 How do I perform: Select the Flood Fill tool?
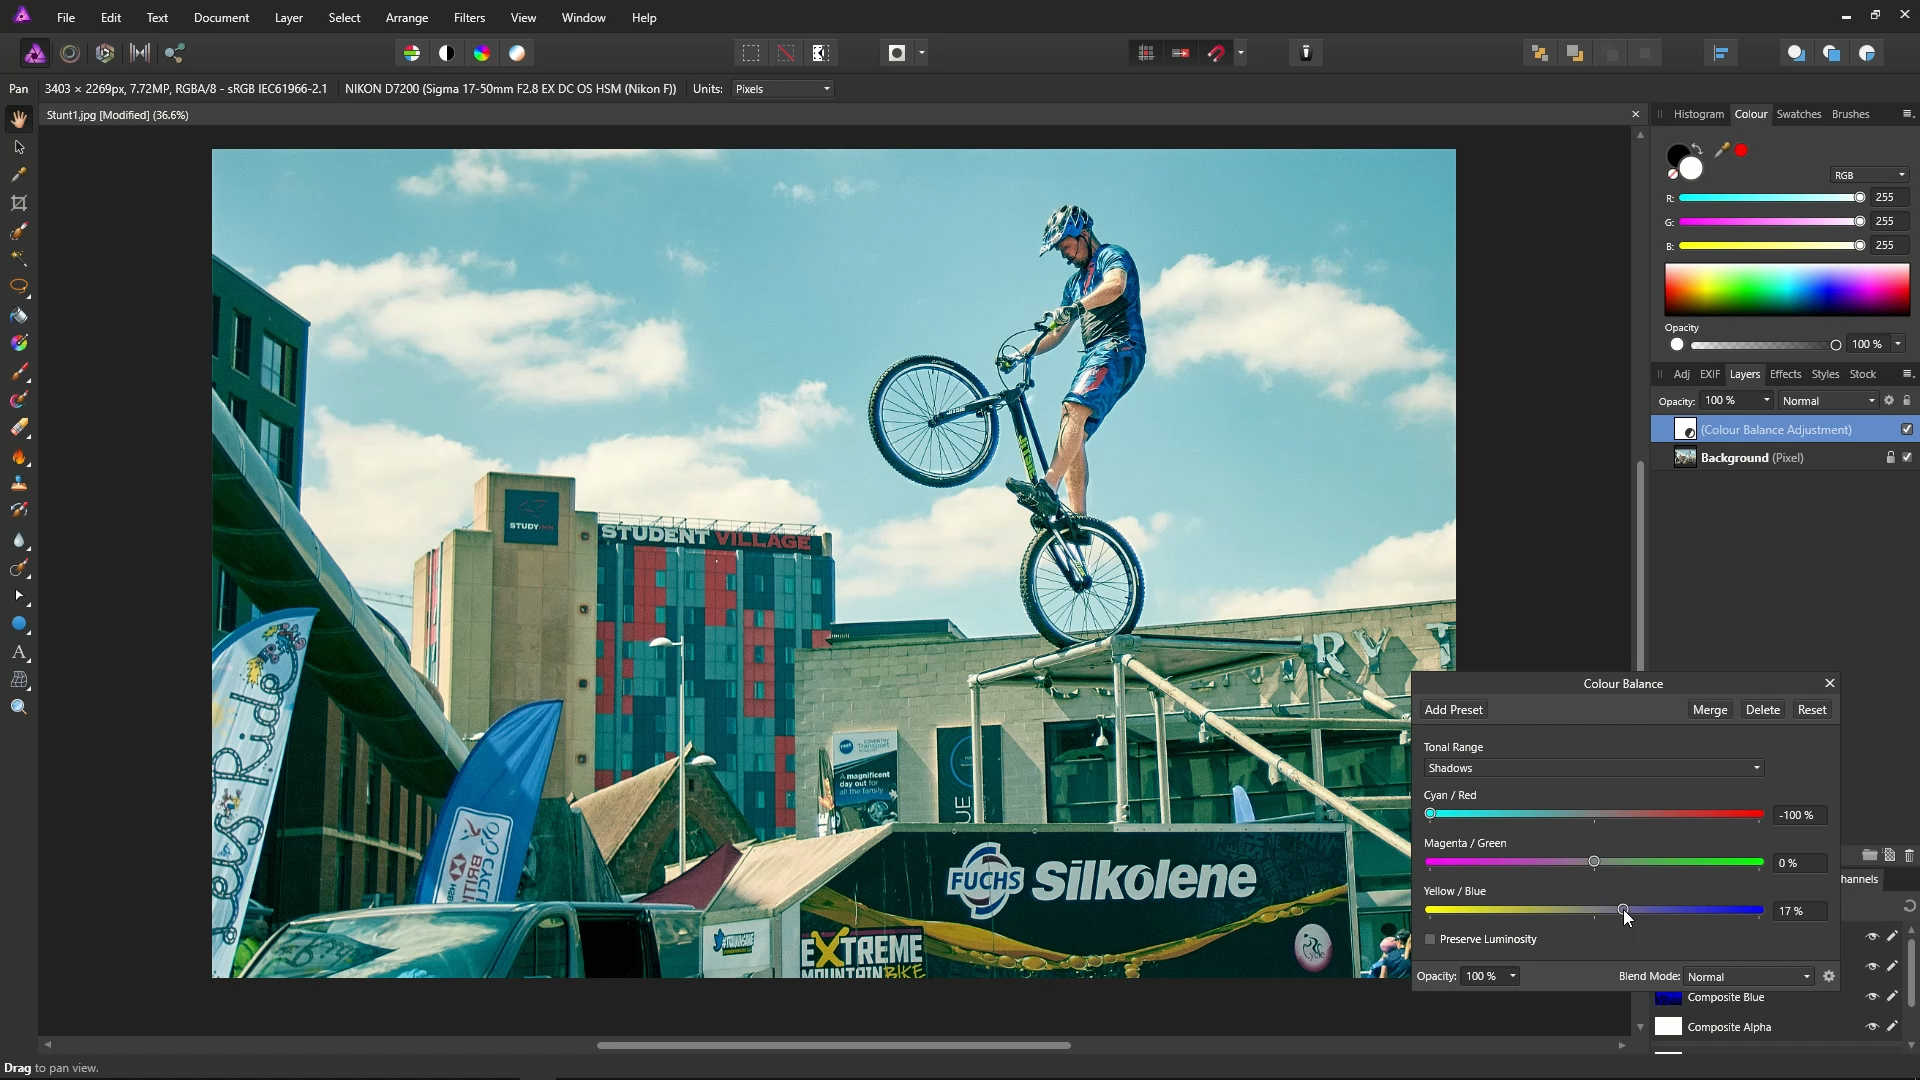[19, 315]
